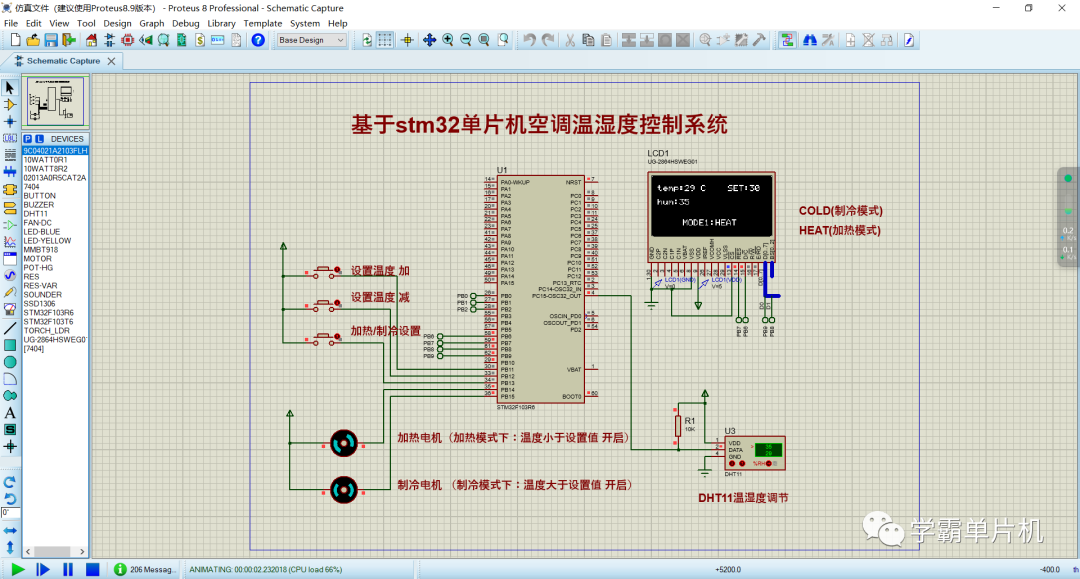The width and height of the screenshot is (1080, 579).
Task: Select 9C04021A2103FLH device entry
Action: click(x=55, y=151)
